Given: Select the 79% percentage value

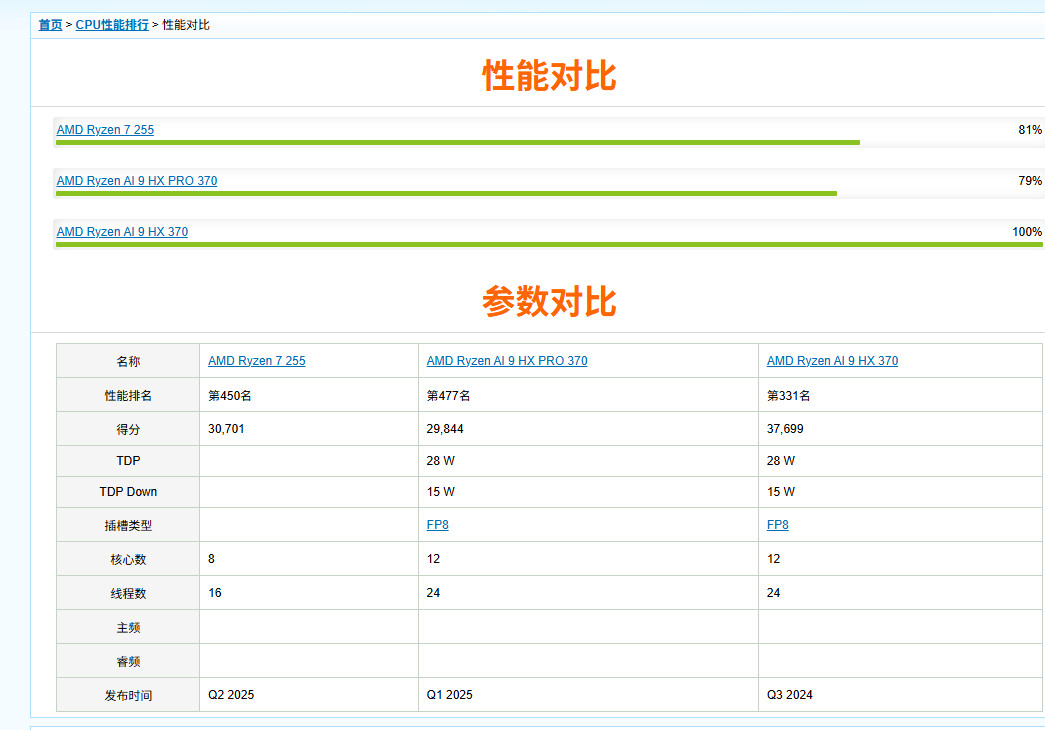Looking at the screenshot, I should pyautogui.click(x=1030, y=181).
